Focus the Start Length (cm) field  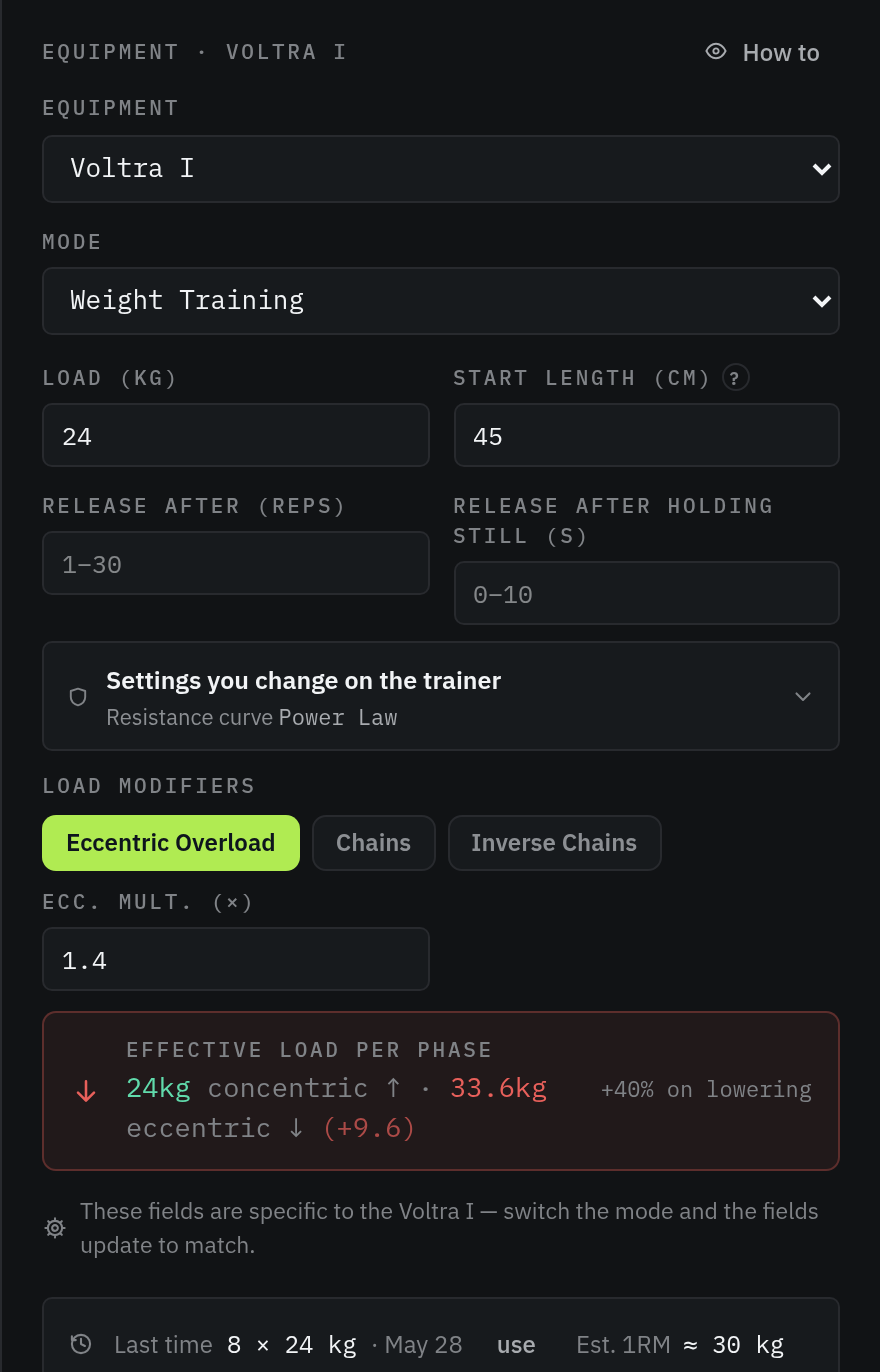[646, 435]
